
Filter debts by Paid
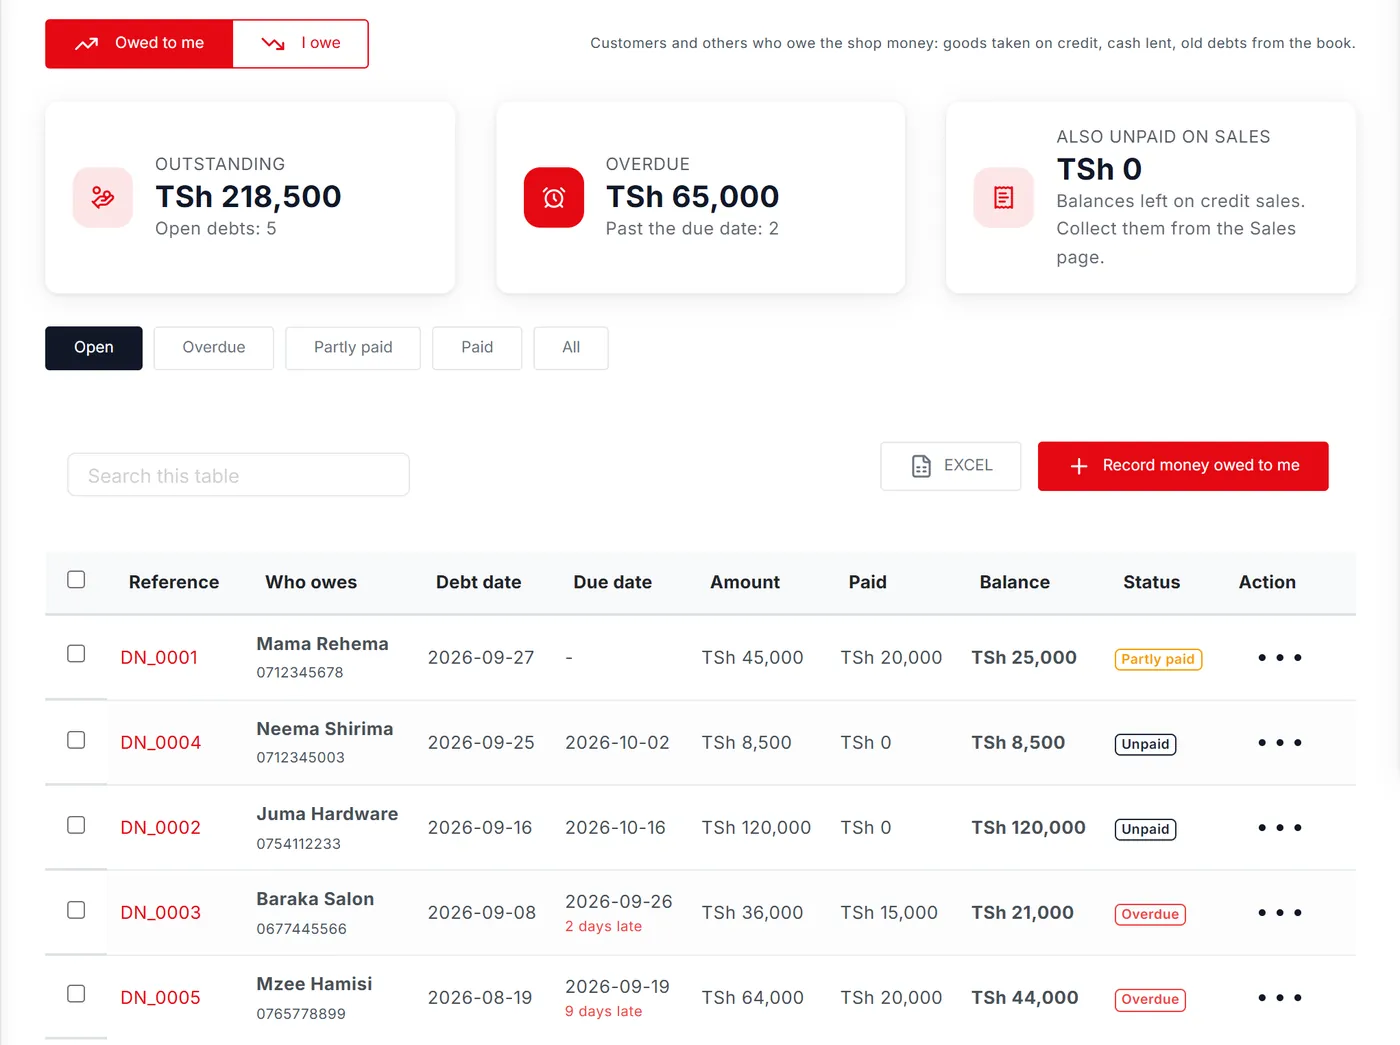(x=477, y=348)
